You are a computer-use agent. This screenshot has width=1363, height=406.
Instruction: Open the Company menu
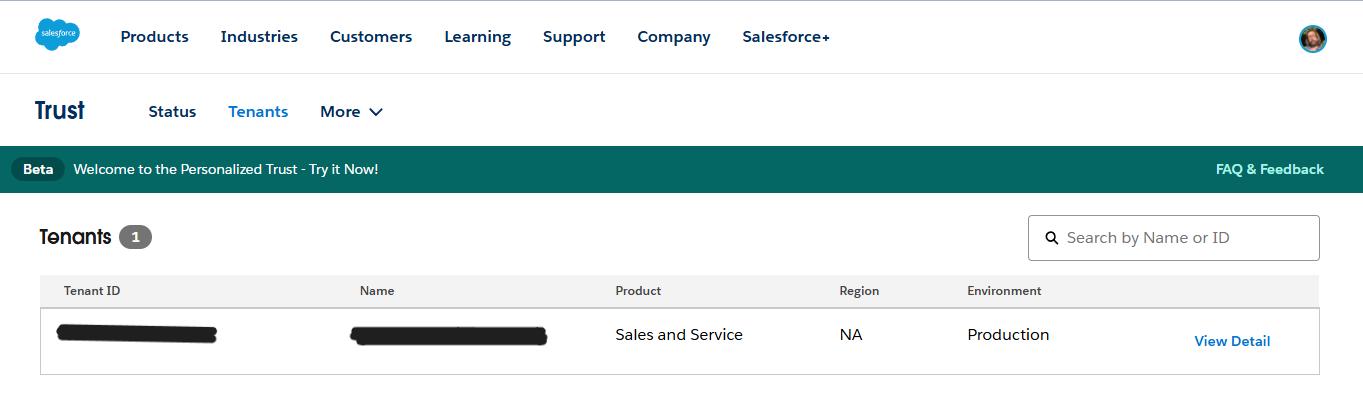click(674, 37)
